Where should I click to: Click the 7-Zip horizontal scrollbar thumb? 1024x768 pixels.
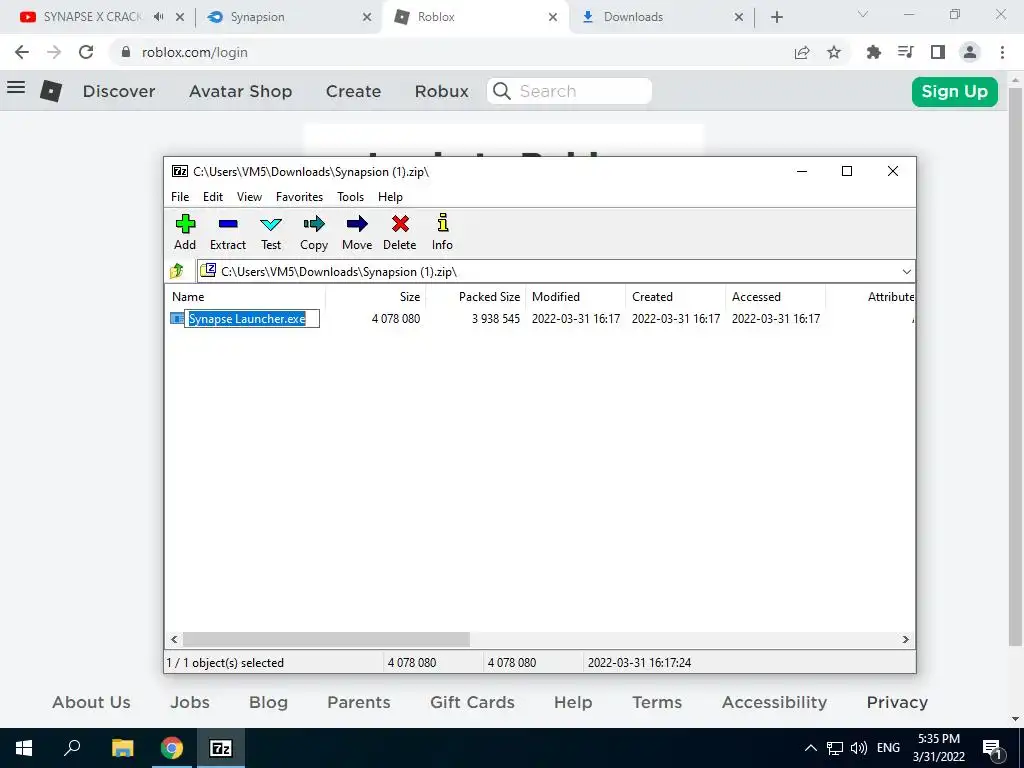tap(326, 639)
